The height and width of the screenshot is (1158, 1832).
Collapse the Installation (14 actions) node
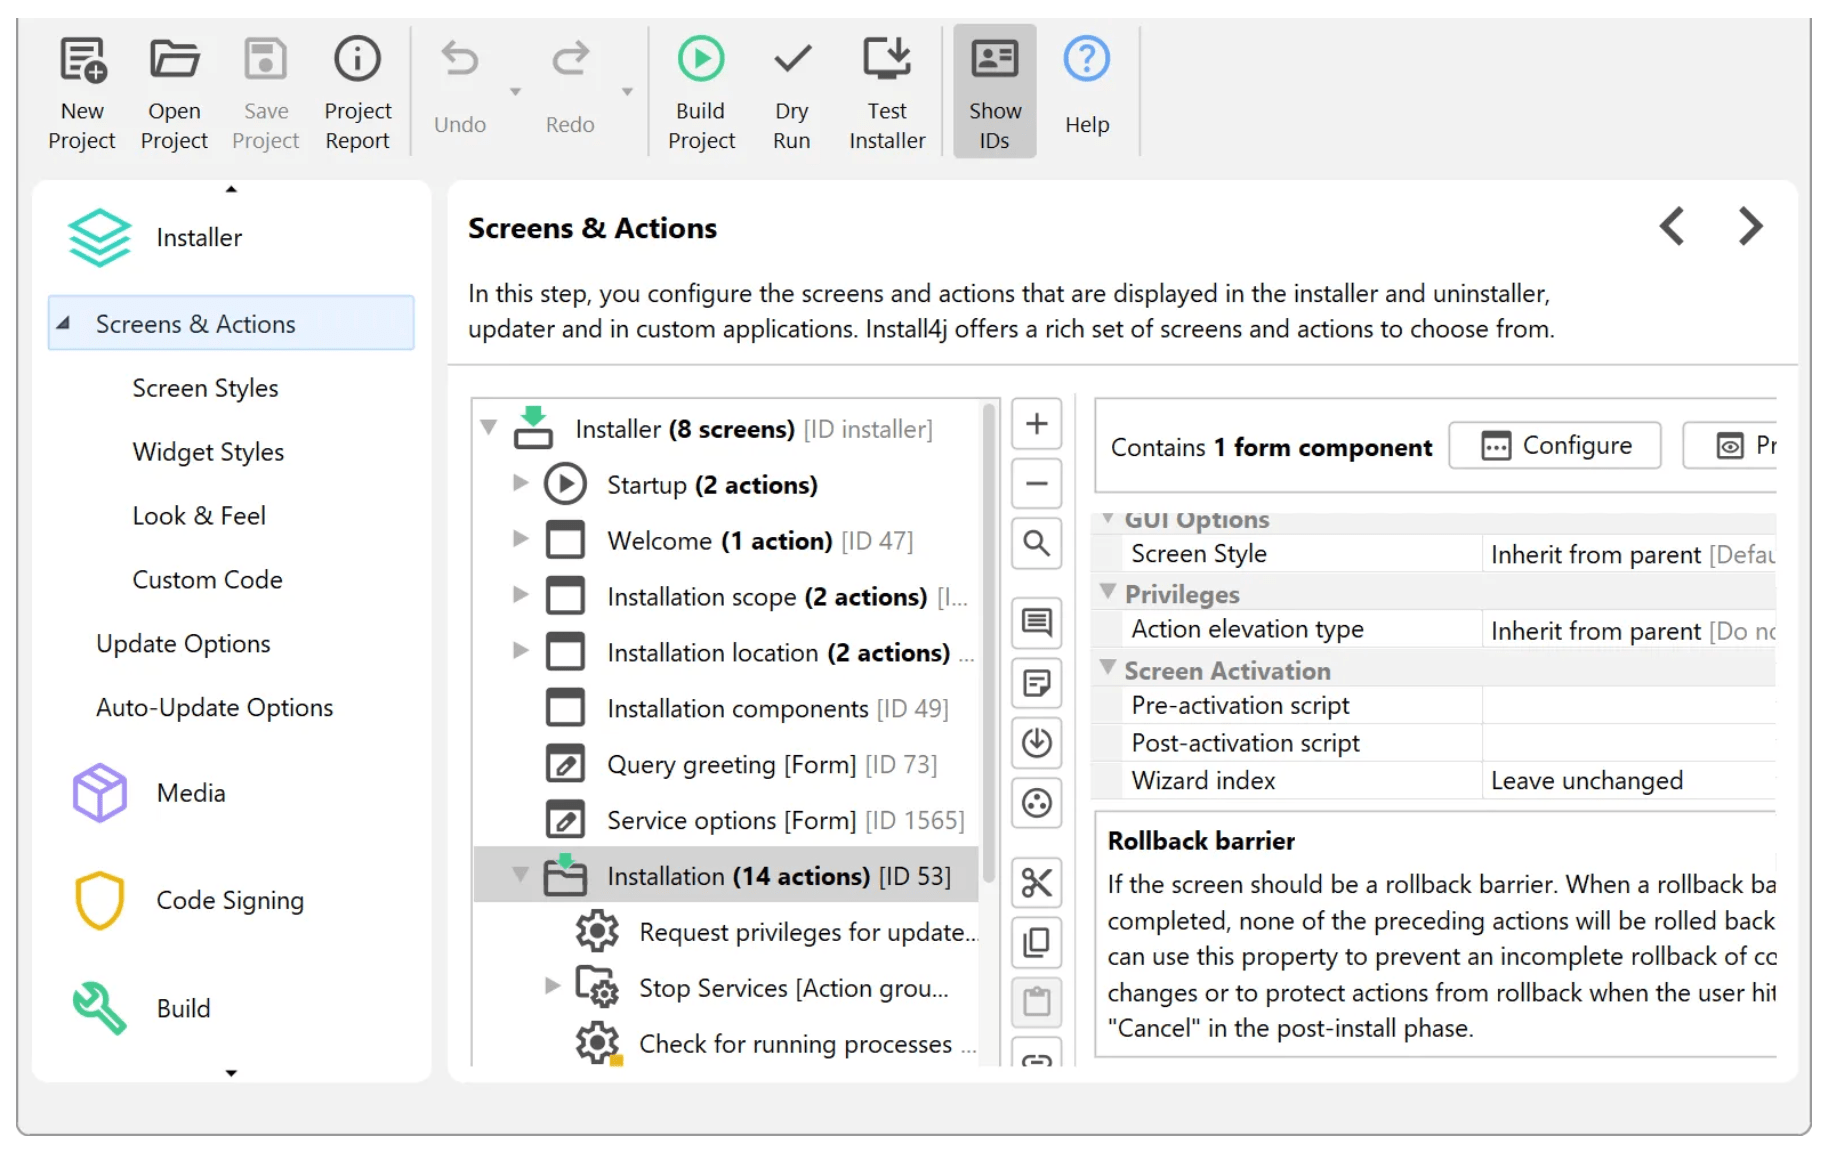[x=520, y=875]
